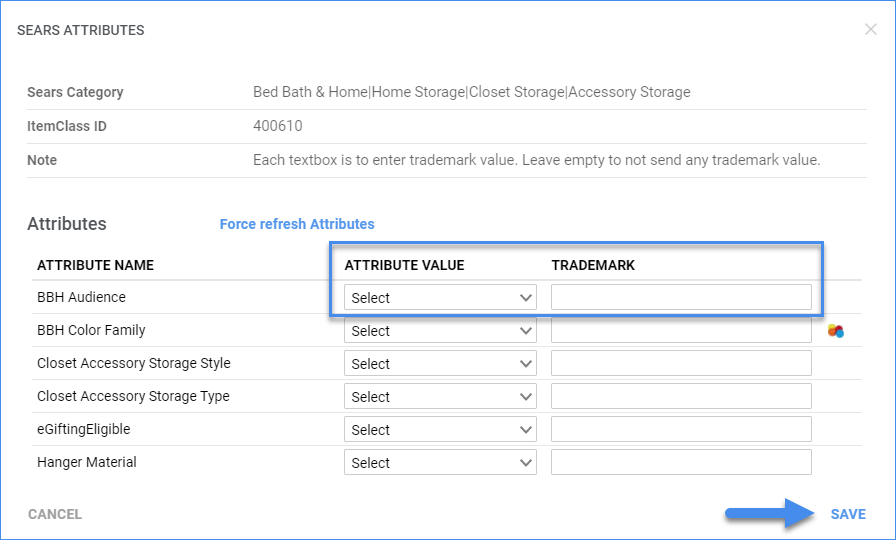Screen dimensions: 896x540
Task: Select Closet Accessory Storage Type trademark textbox
Action: pyautogui.click(x=681, y=397)
